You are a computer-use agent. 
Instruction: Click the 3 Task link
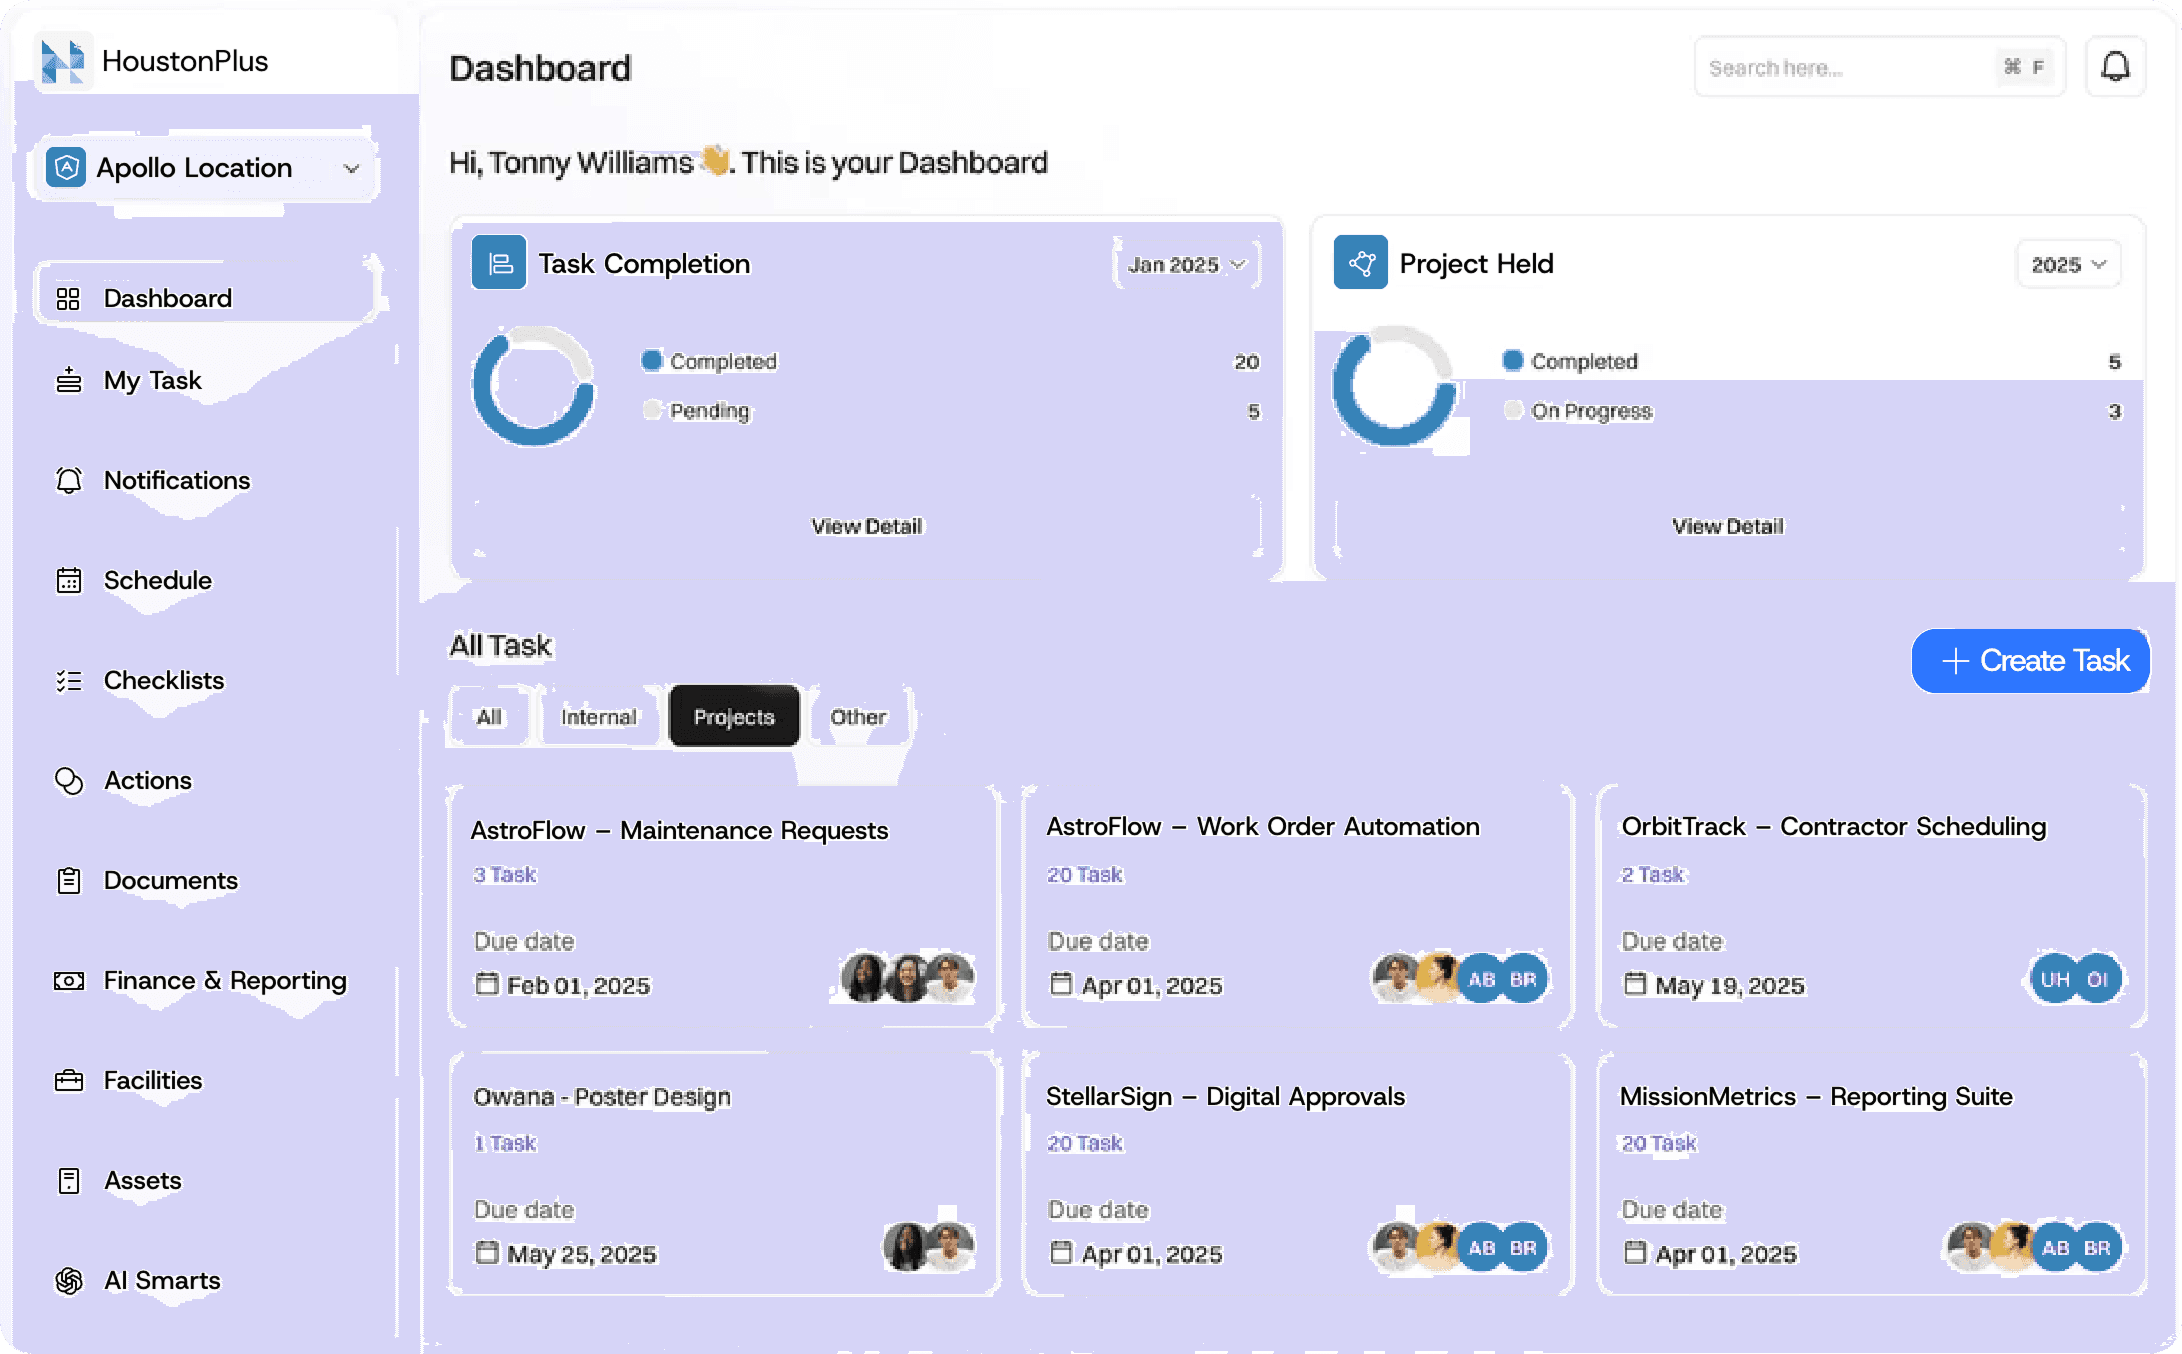click(505, 875)
